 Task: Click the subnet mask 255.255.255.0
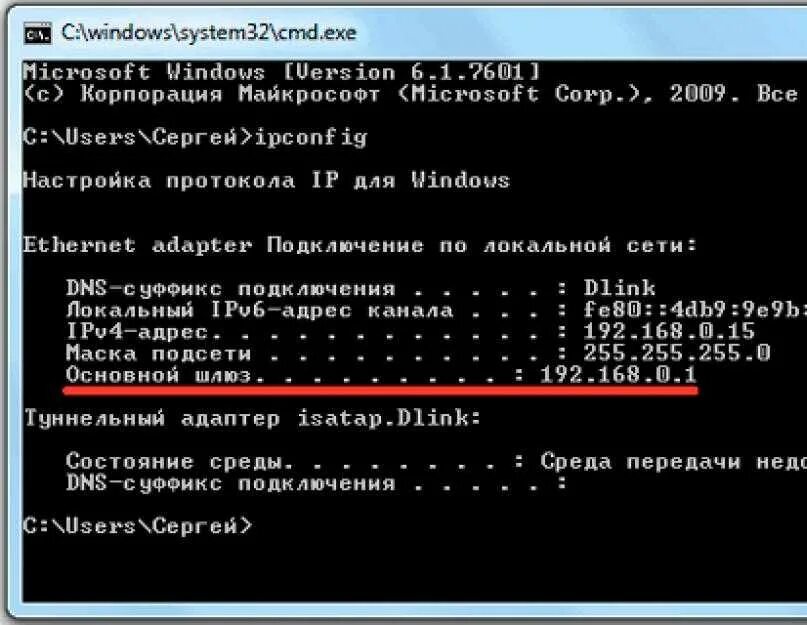(676, 353)
